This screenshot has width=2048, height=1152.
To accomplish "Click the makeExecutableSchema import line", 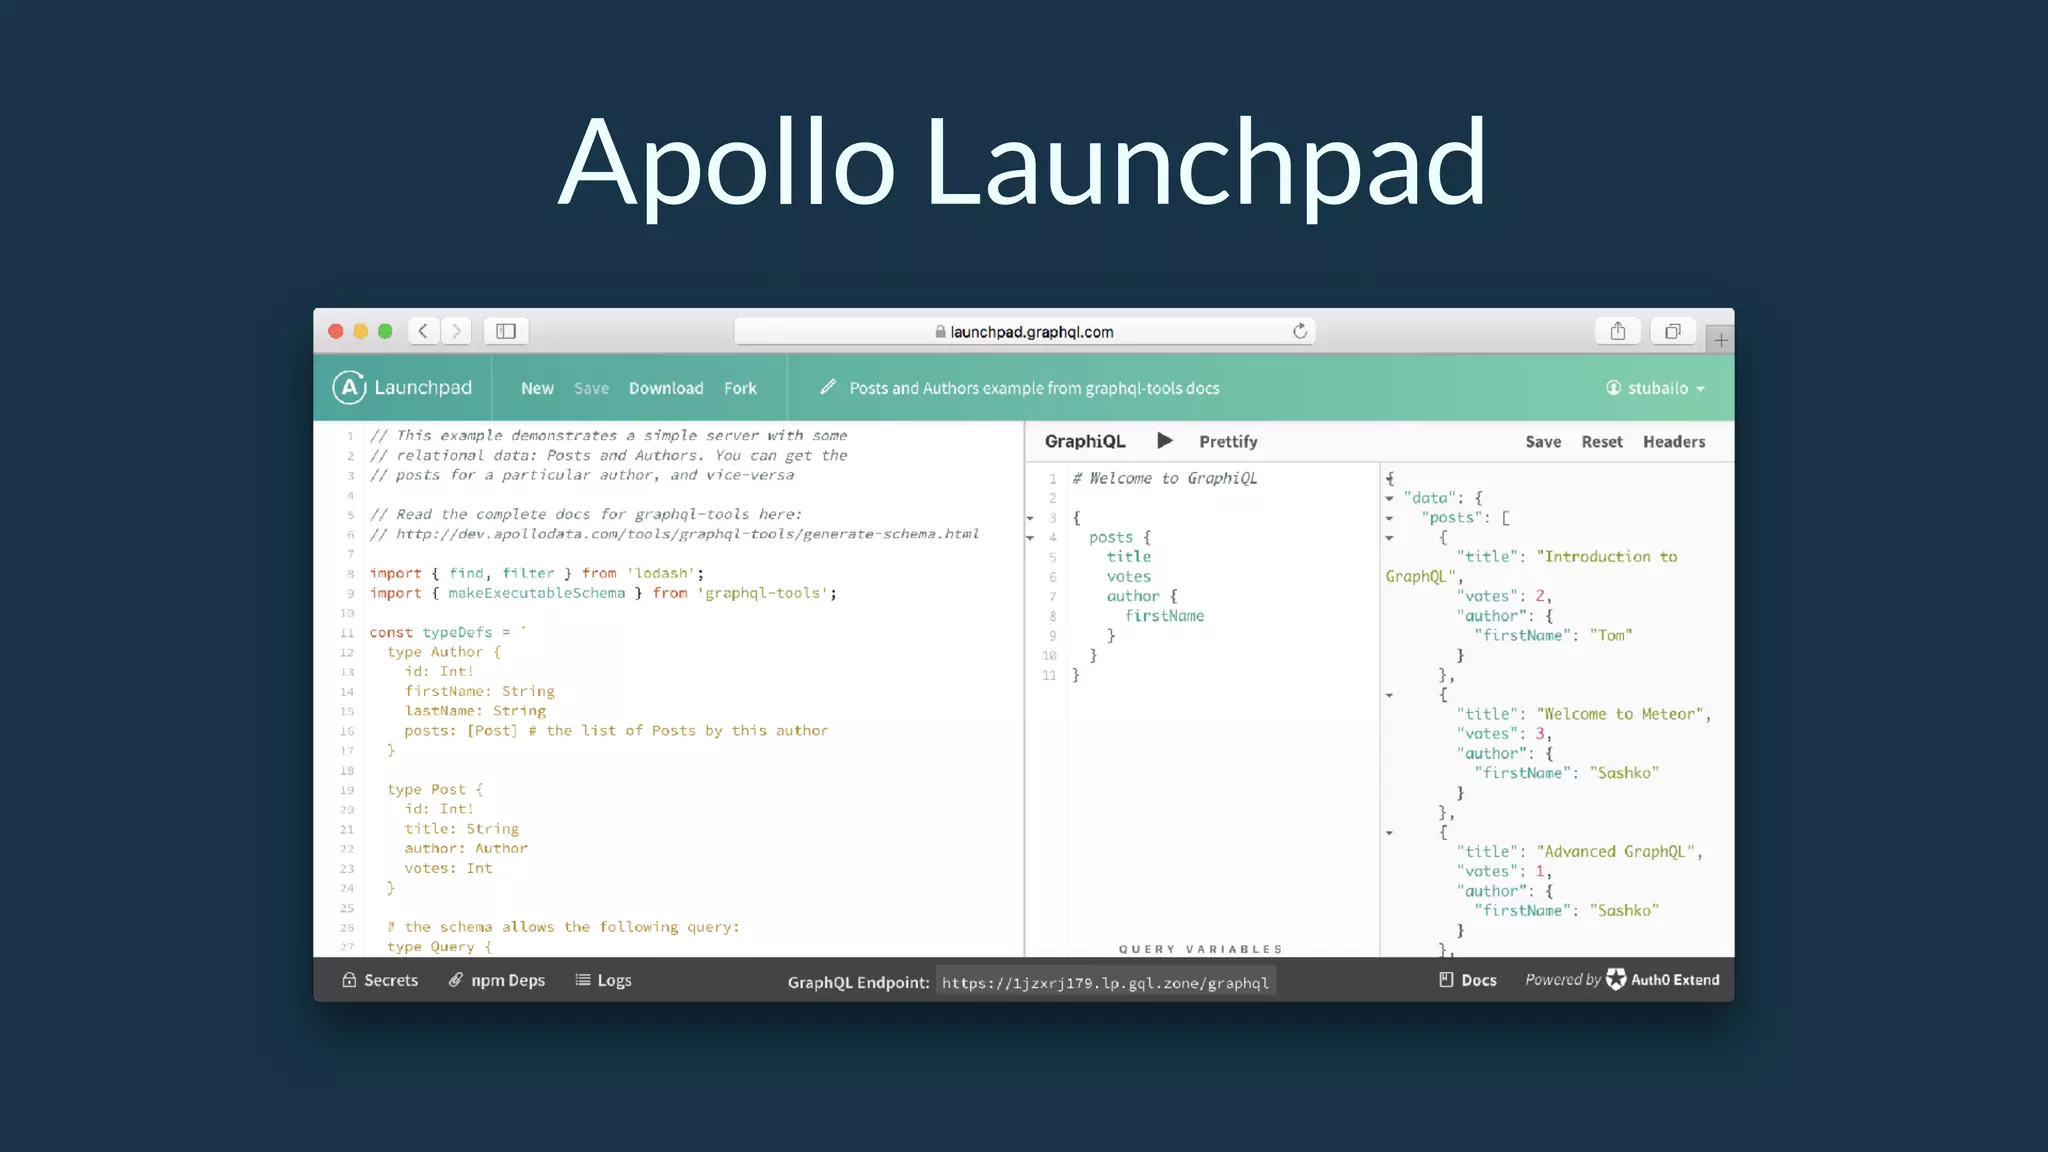I will tap(603, 593).
